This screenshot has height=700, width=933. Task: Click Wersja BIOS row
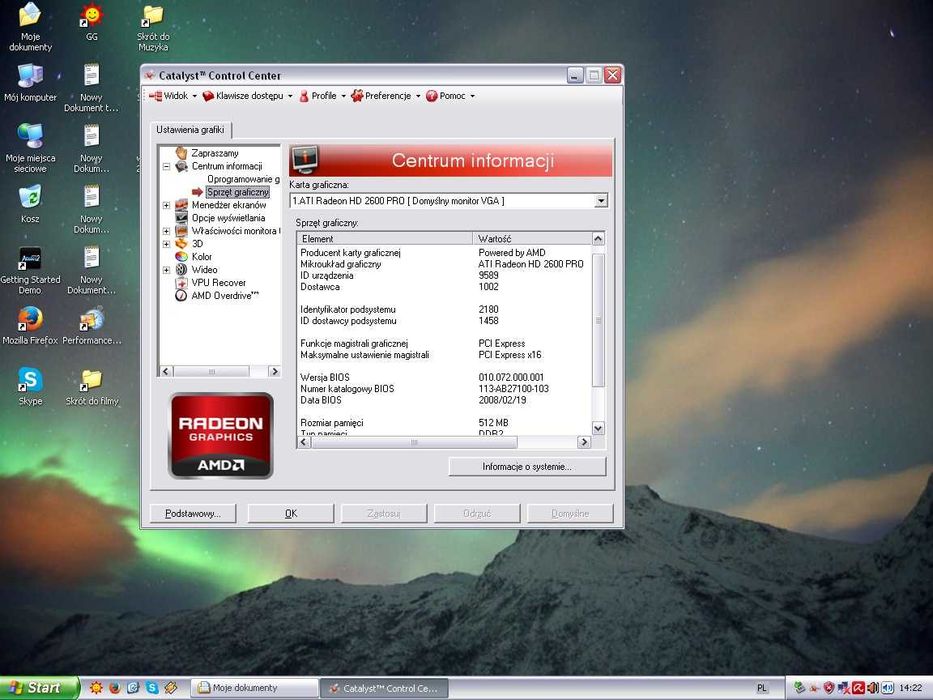[x=444, y=377]
